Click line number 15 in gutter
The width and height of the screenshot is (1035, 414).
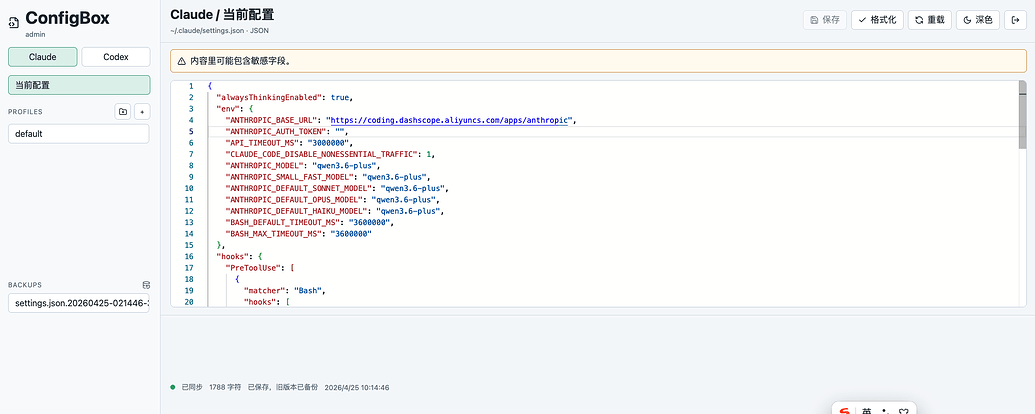[189, 245]
